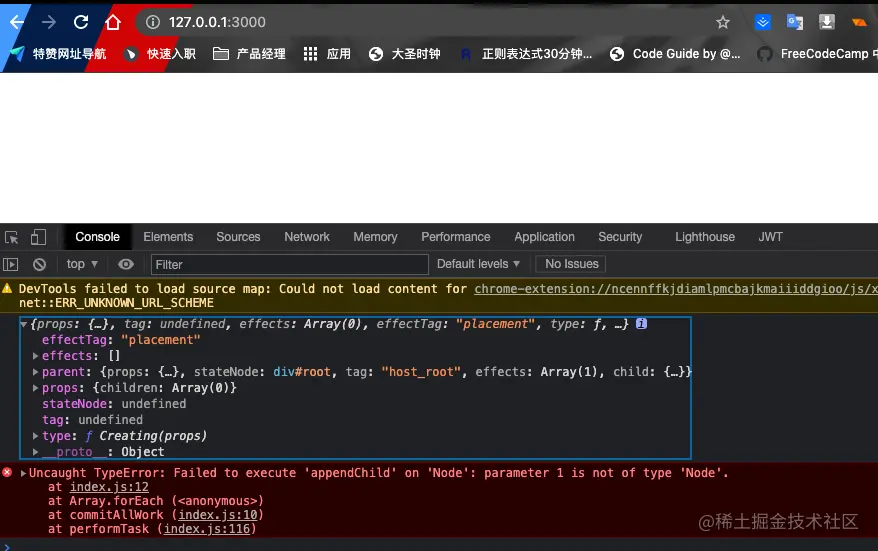The image size is (878, 551).
Task: Switch to the Performance tab
Action: click(x=456, y=237)
